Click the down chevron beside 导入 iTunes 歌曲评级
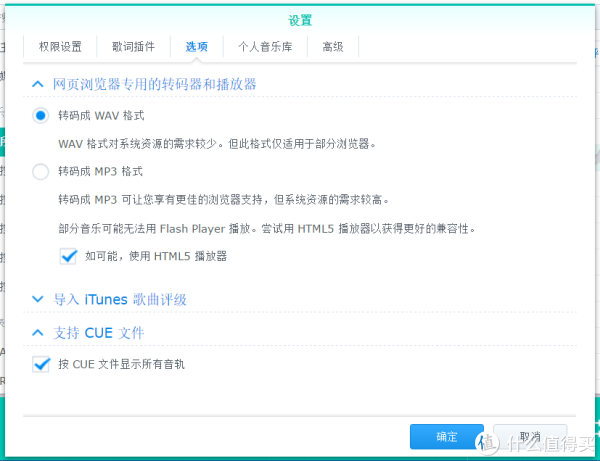Image resolution: width=600 pixels, height=461 pixels. coord(38,299)
